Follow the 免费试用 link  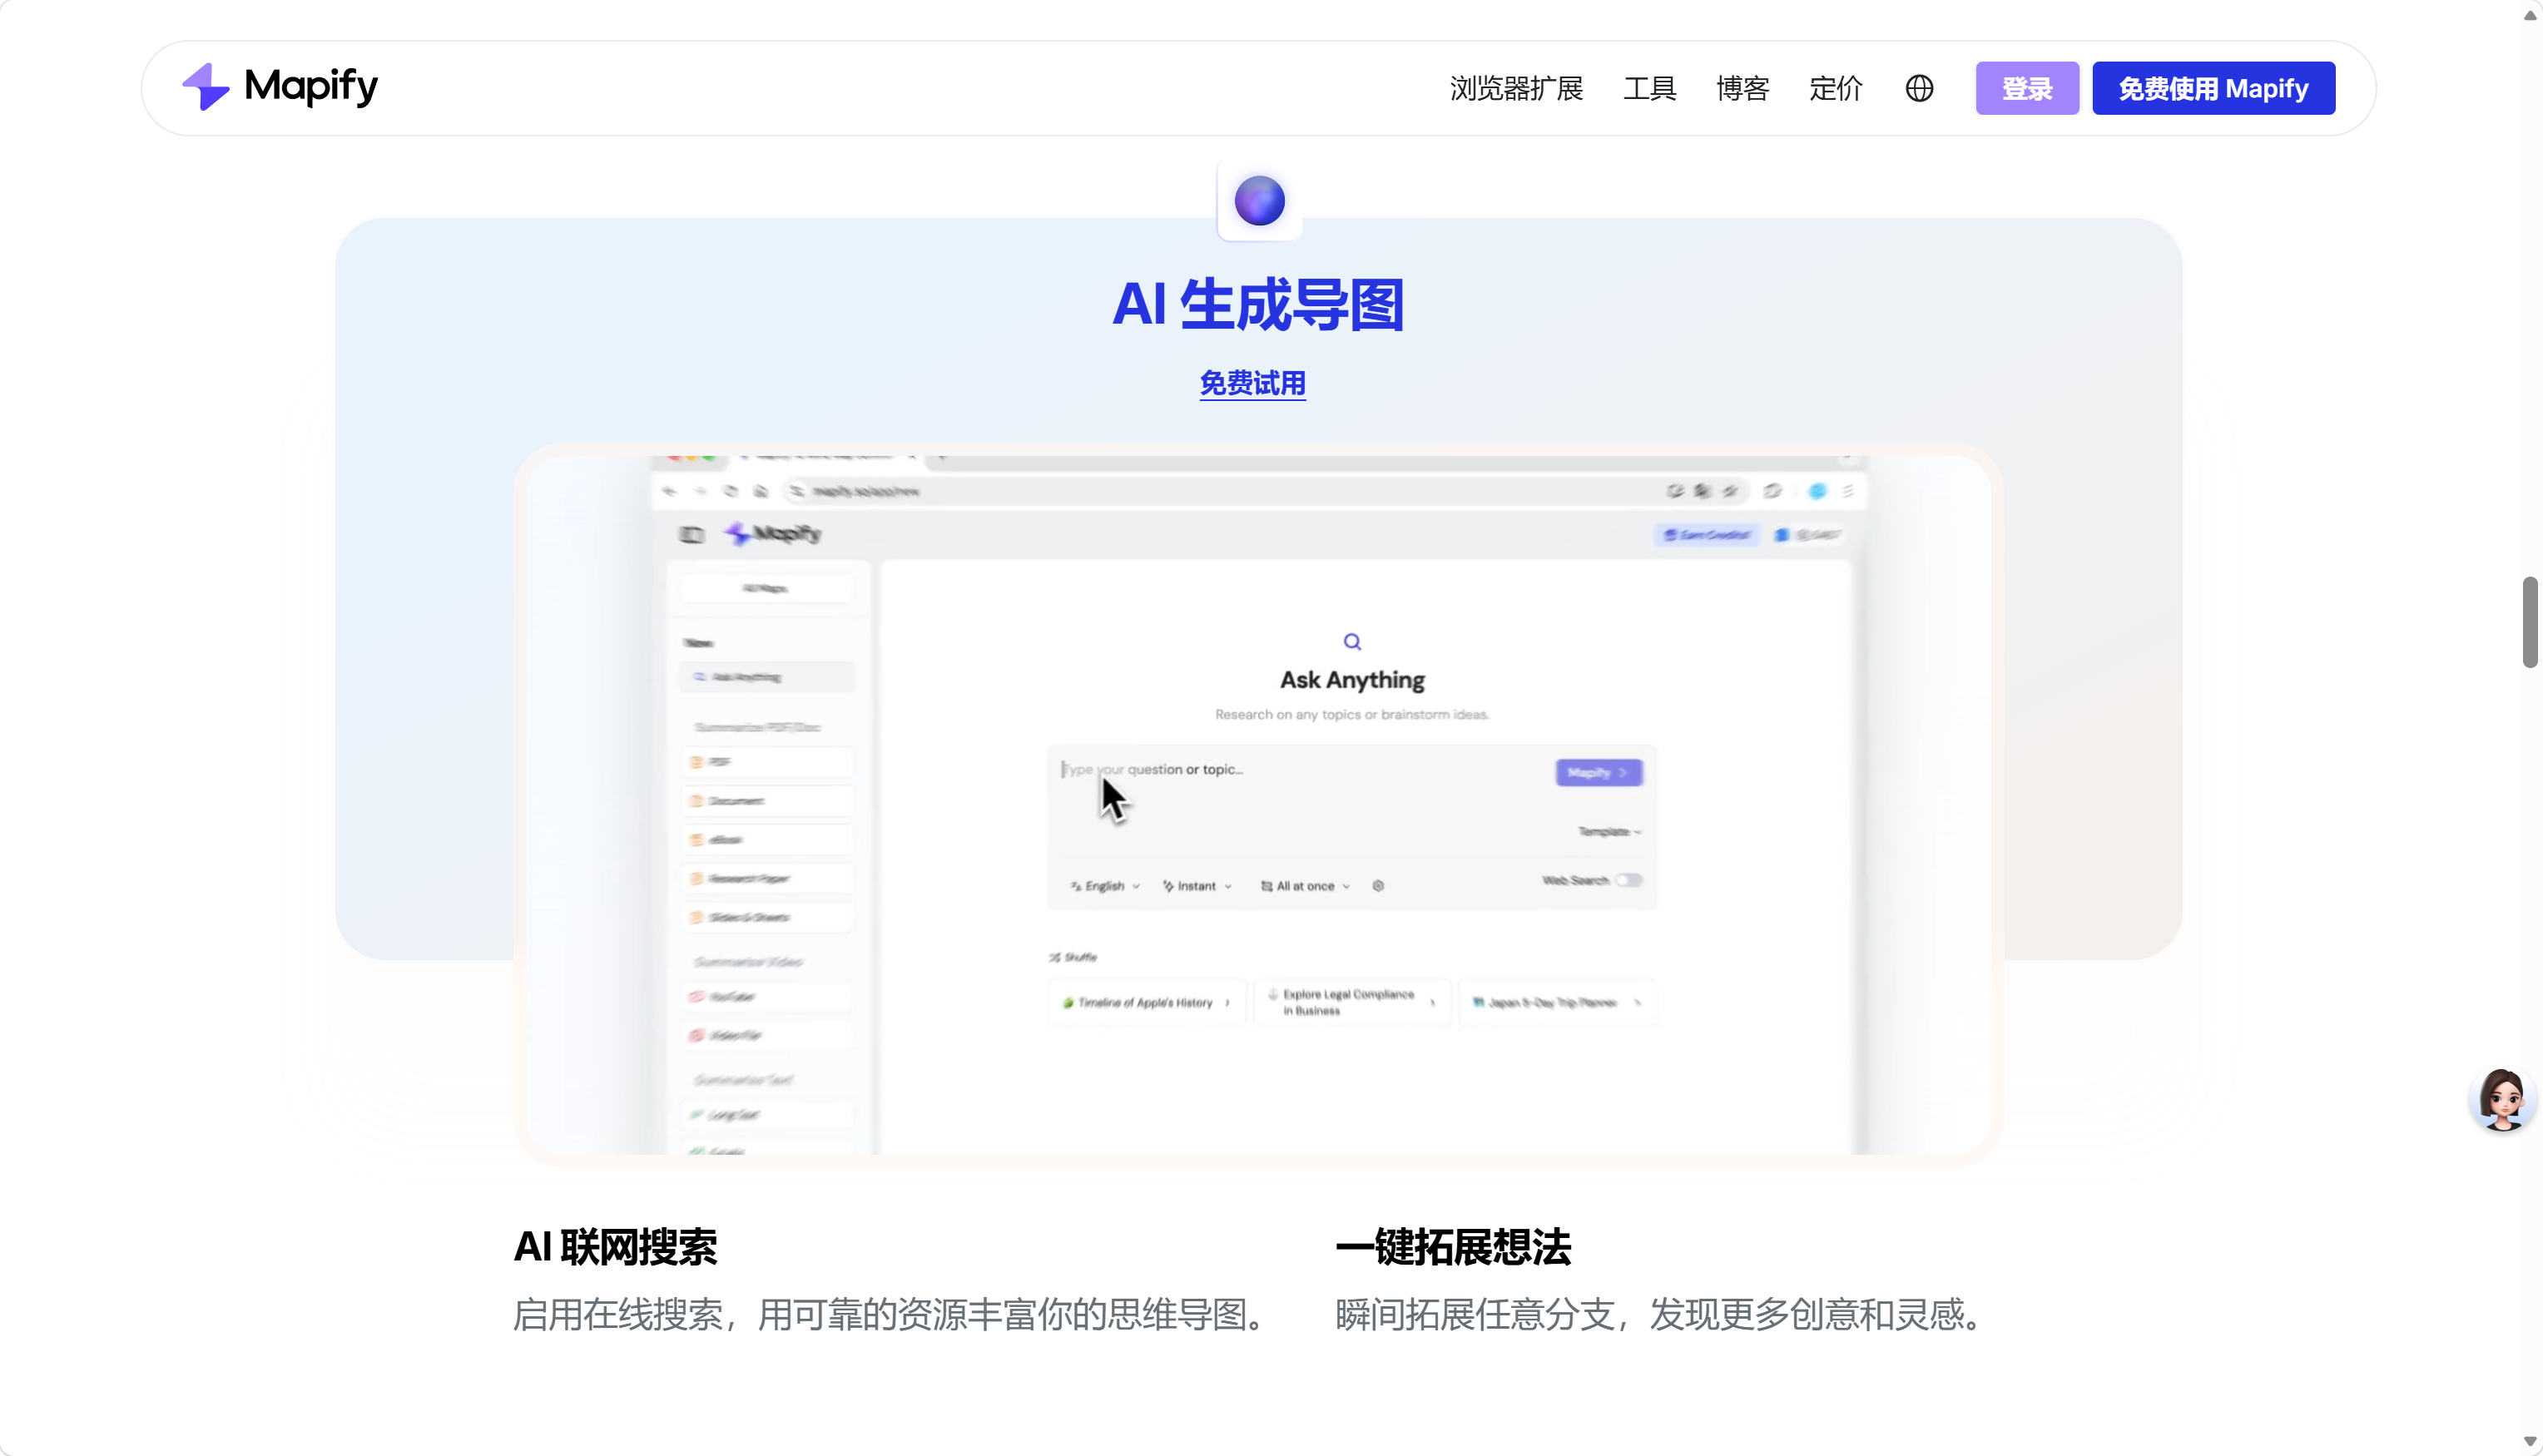(1252, 383)
